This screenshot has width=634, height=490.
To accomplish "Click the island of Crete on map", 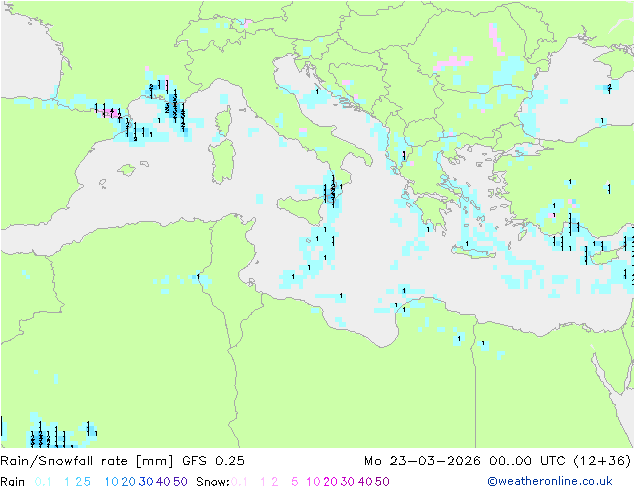I will click(x=473, y=251).
